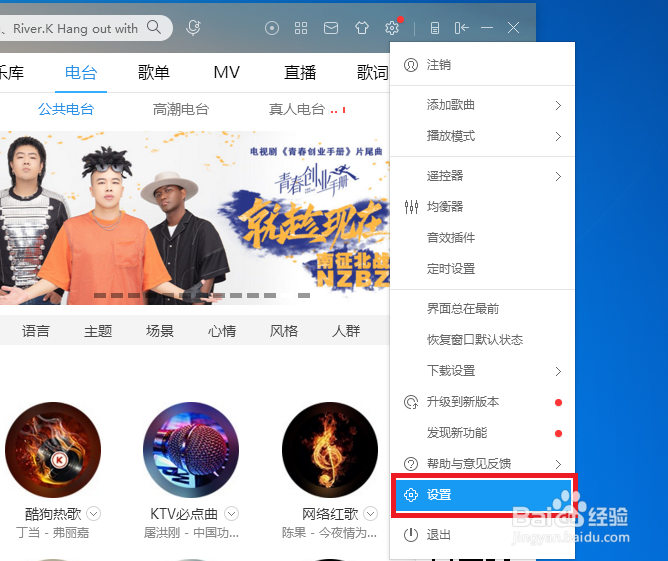Switch to the 歌单 tab
This screenshot has height=561, width=668.
[x=154, y=72]
